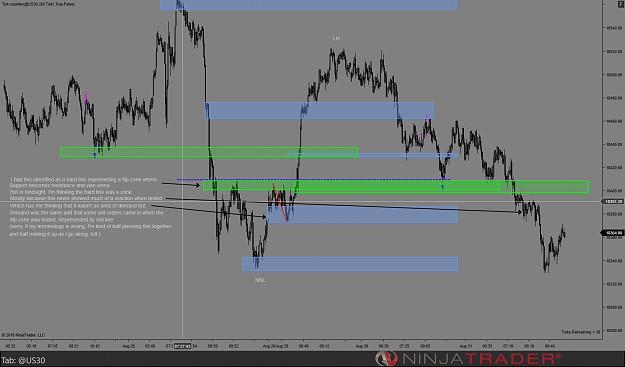This screenshot has height=367, width=625.
Task: Select the blue rectangle zone above NSL label
Action: (x=350, y=264)
